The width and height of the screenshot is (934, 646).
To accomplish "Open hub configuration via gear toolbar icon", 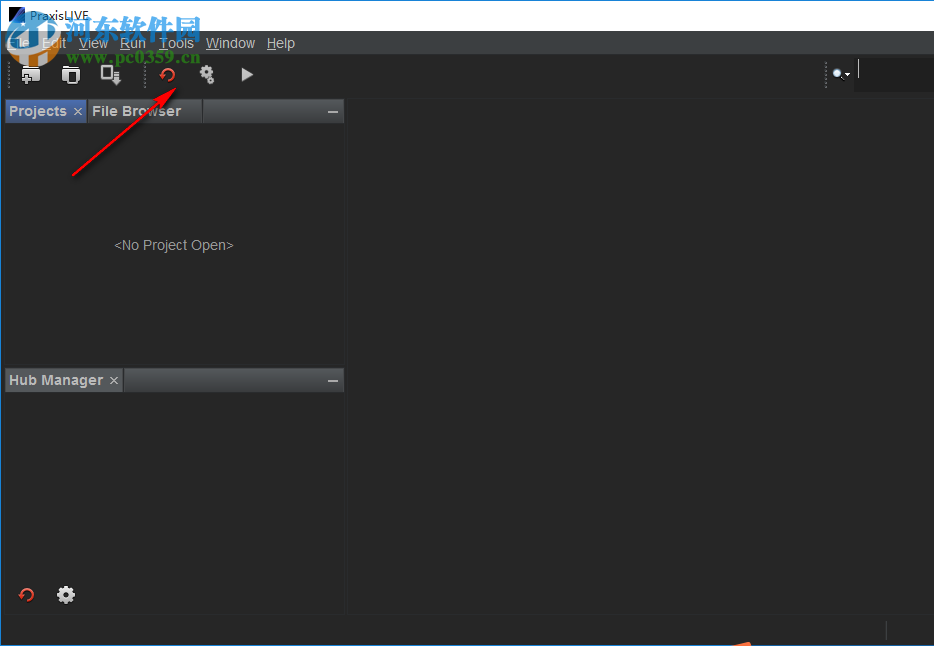I will pos(207,74).
